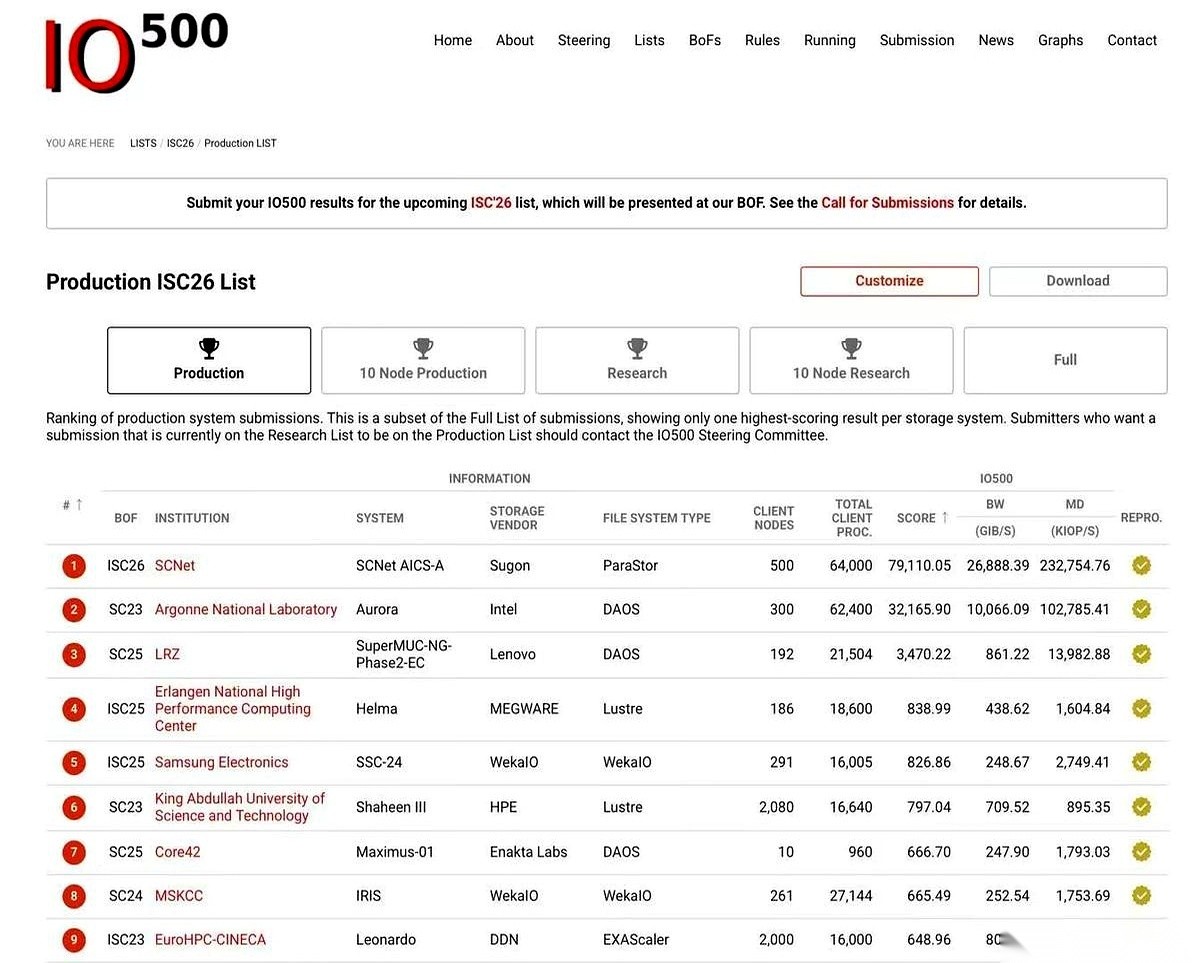Open the EuroHPC-CINECA link
The height and width of the screenshot is (963, 1200).
pyautogui.click(x=210, y=940)
